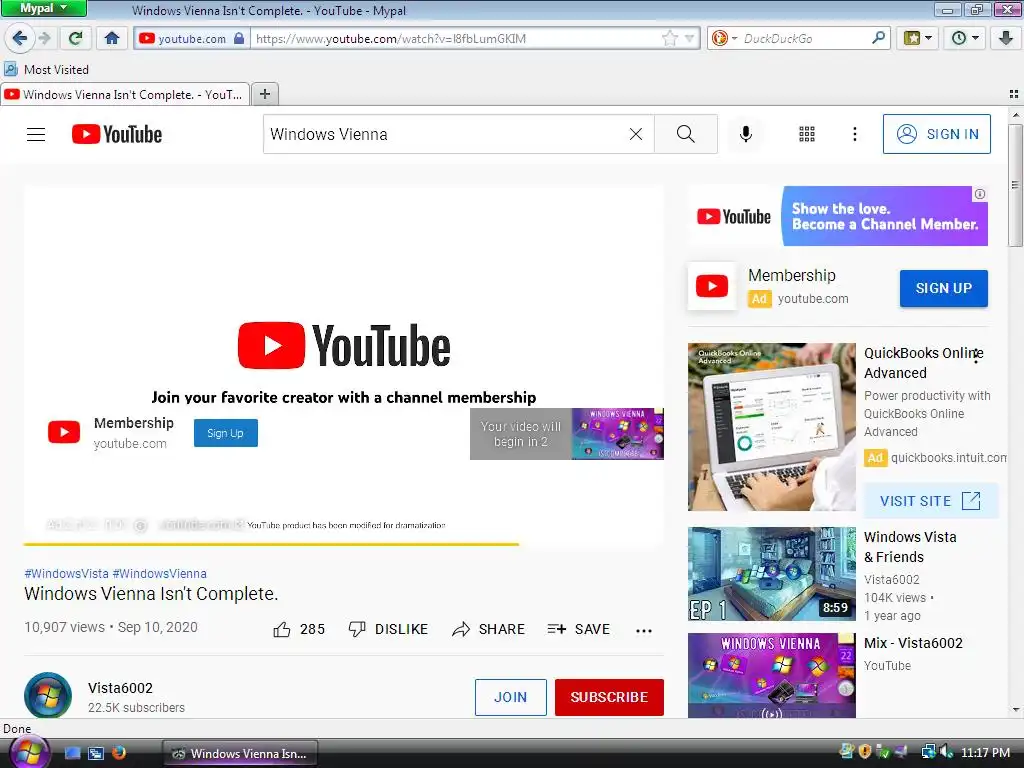Screen dimensions: 1024x768
Task: Click #WindowsVienna hashtag link
Action: [159, 573]
